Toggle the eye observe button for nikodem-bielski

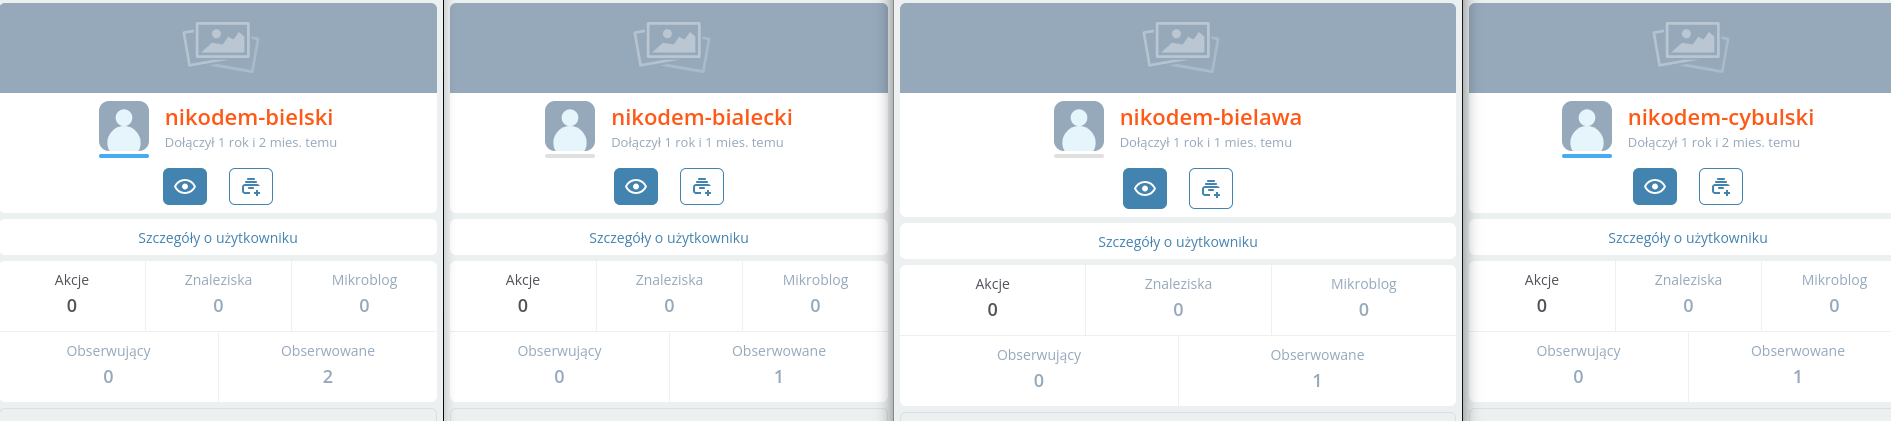[x=185, y=187]
